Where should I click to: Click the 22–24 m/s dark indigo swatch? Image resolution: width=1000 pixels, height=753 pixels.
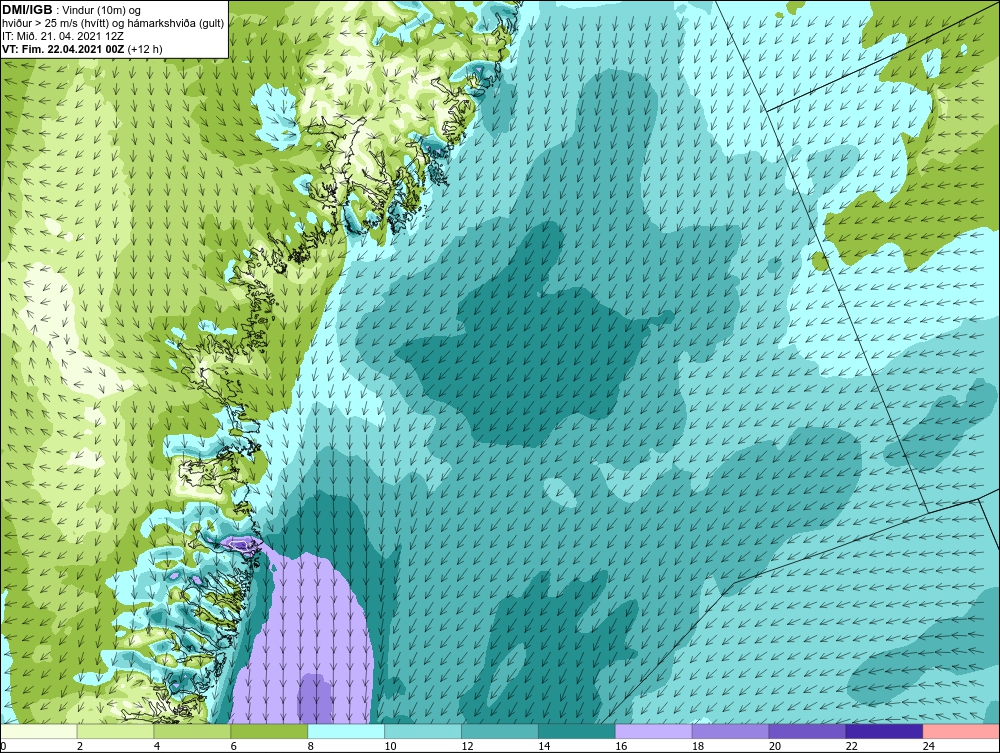point(884,731)
